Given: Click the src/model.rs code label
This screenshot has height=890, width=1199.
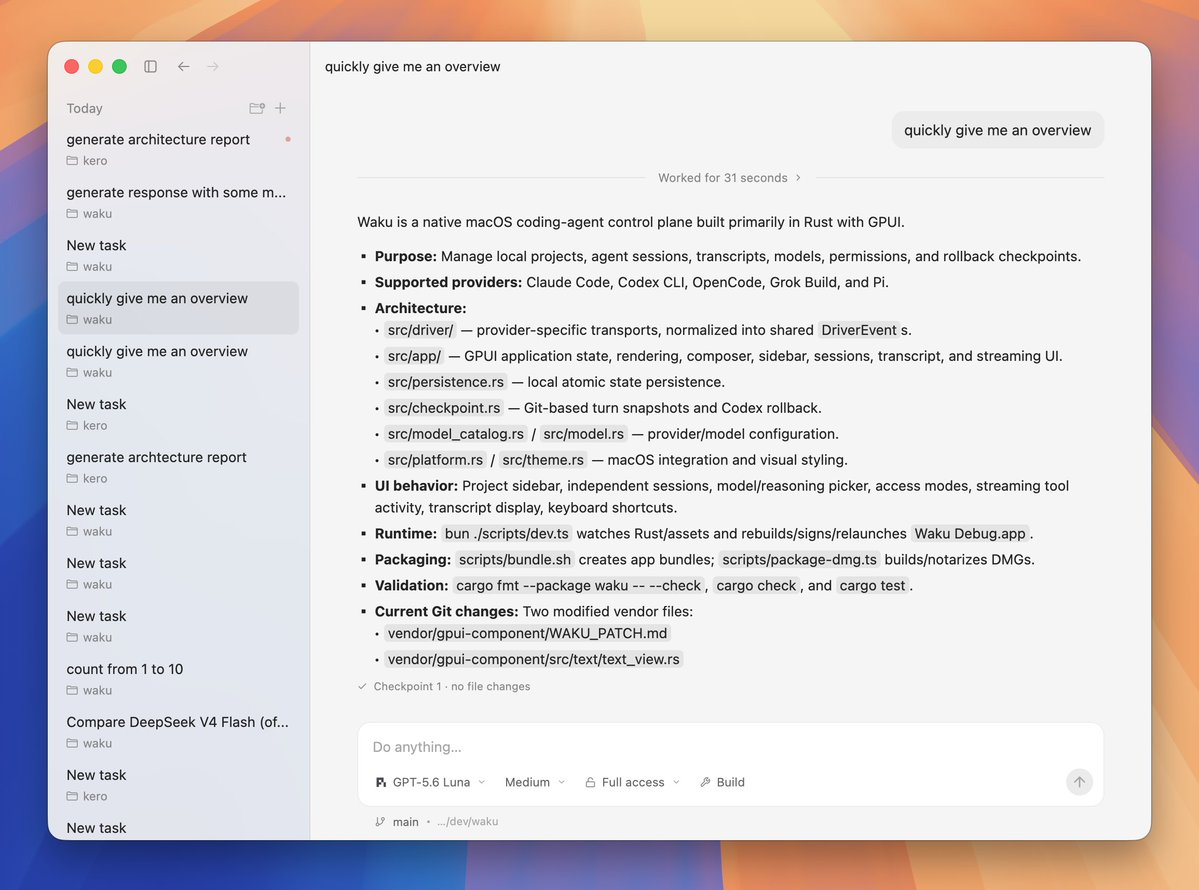Looking at the screenshot, I should (x=583, y=434).
